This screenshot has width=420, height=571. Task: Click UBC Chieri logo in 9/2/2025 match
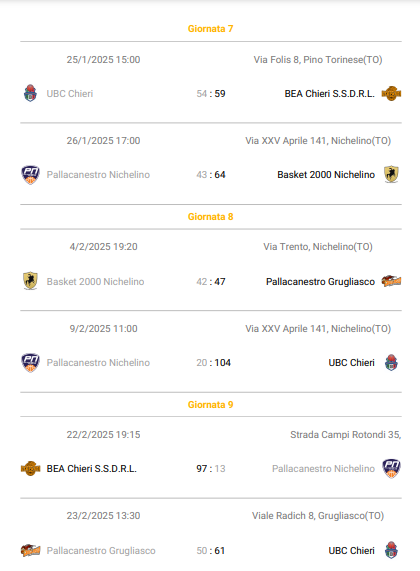391,362
